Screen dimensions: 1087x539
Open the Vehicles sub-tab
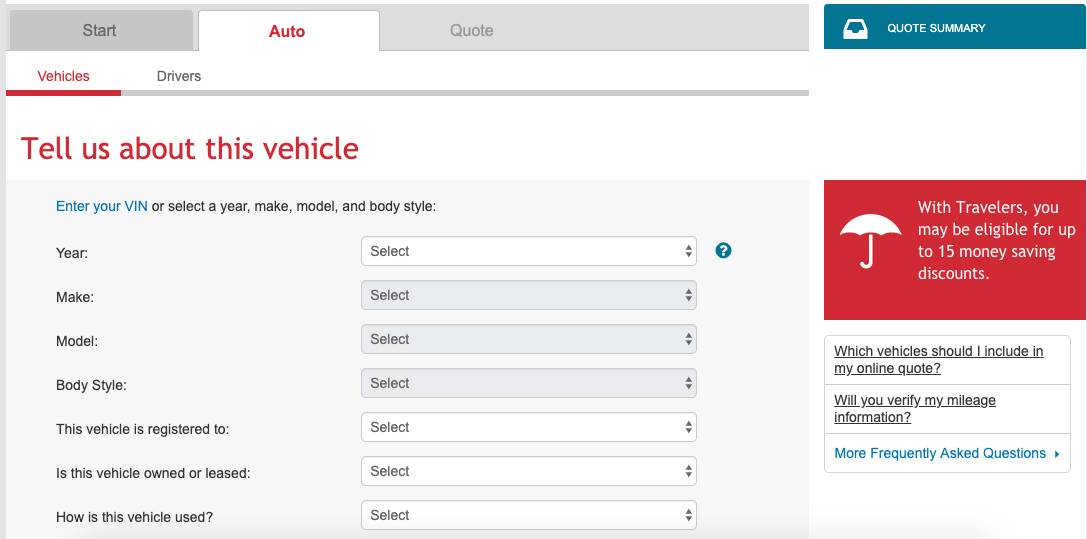(x=63, y=76)
